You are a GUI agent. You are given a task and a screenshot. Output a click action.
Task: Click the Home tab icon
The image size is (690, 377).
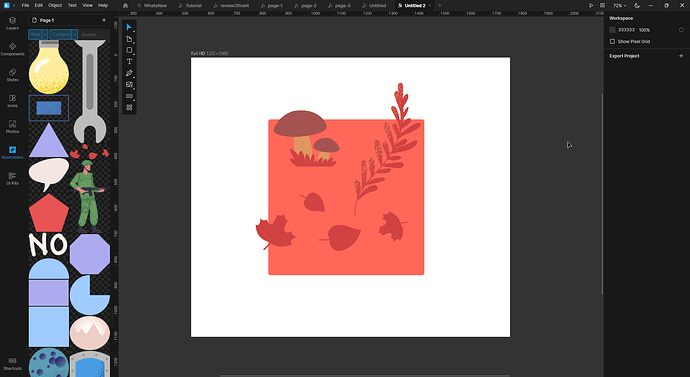(125, 6)
